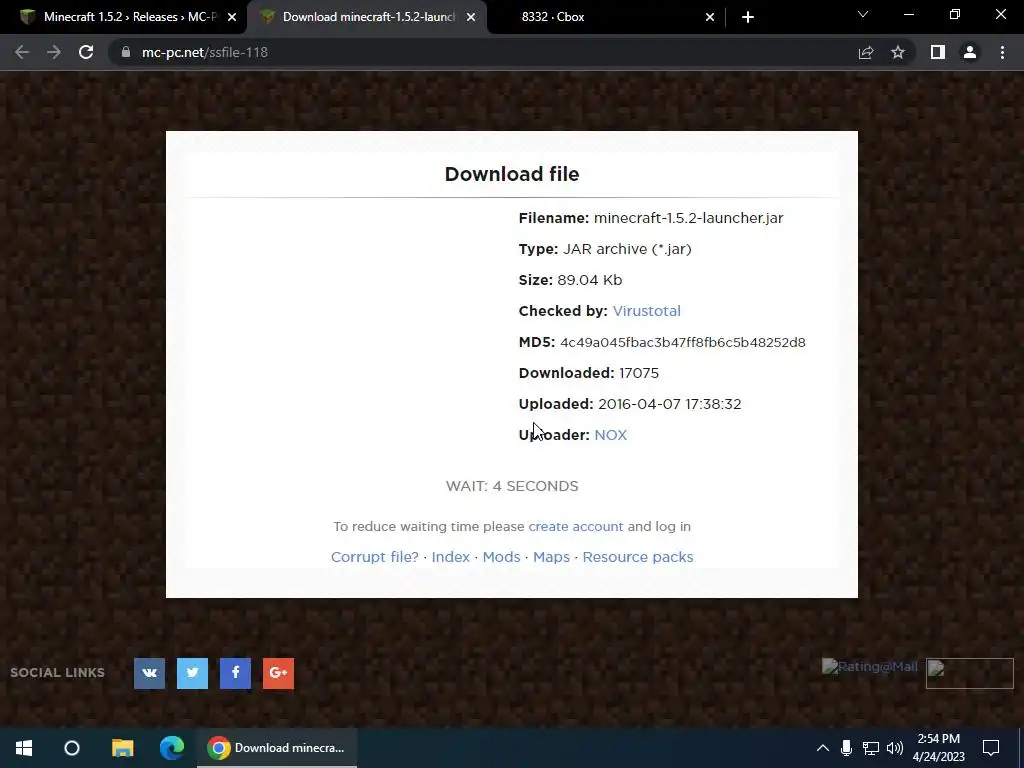Open Chrome's three-dot menu
Image resolution: width=1024 pixels, height=768 pixels.
1002,52
